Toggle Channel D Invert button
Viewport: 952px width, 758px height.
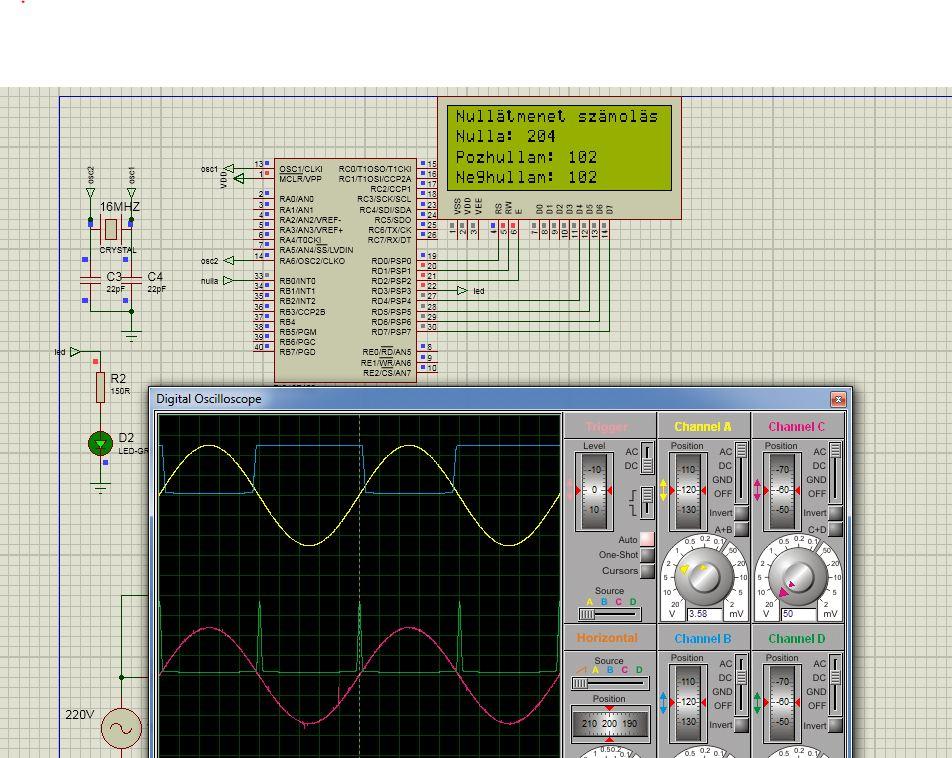pyautogui.click(x=835, y=725)
